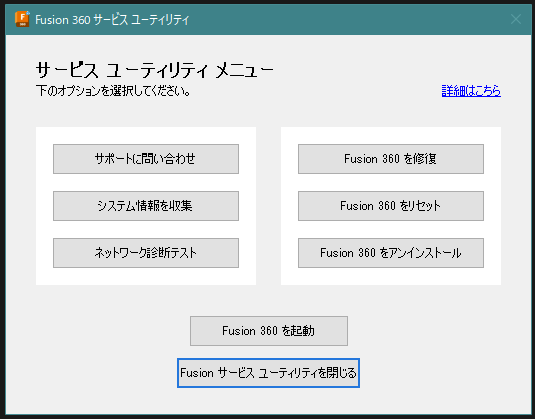
Task: Close the window with the X button
Action: point(516,19)
